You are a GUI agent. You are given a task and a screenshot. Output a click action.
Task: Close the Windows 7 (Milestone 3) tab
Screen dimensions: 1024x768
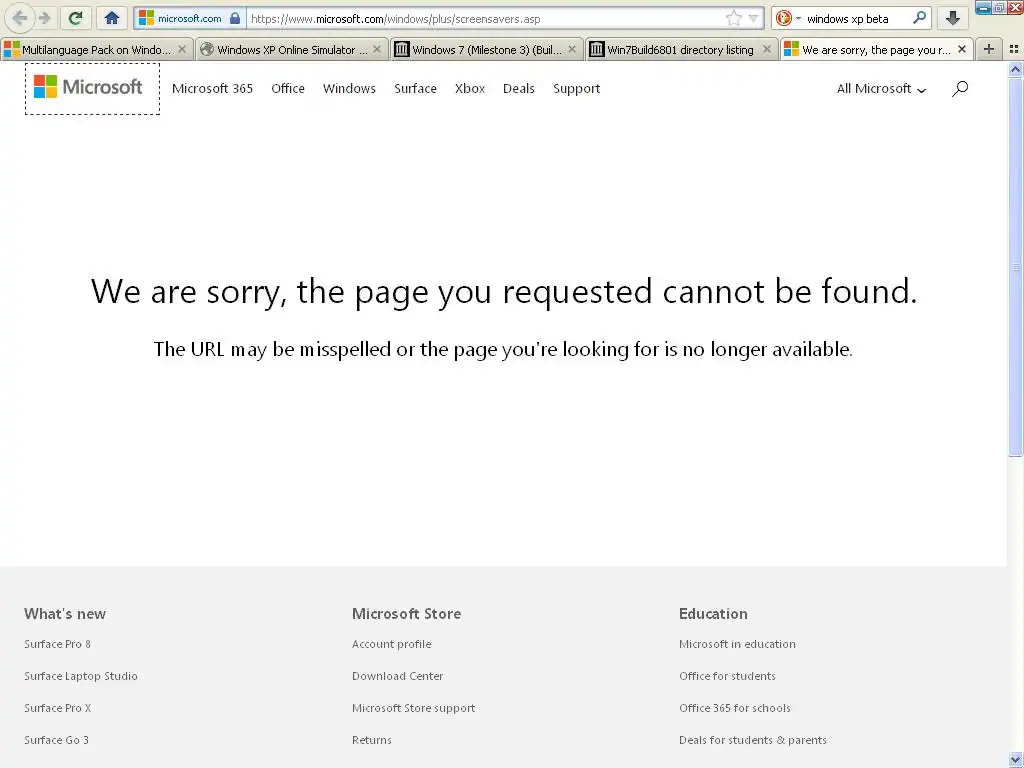coord(572,50)
